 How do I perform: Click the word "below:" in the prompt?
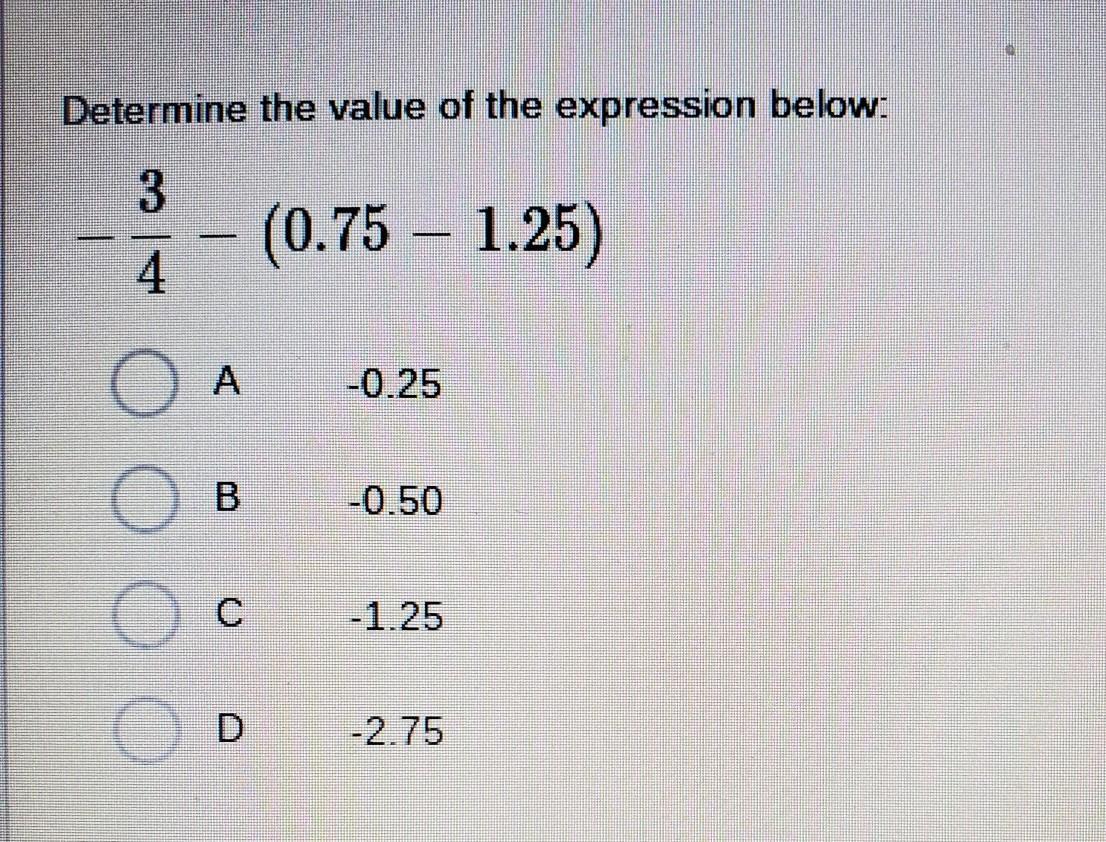click(x=826, y=106)
